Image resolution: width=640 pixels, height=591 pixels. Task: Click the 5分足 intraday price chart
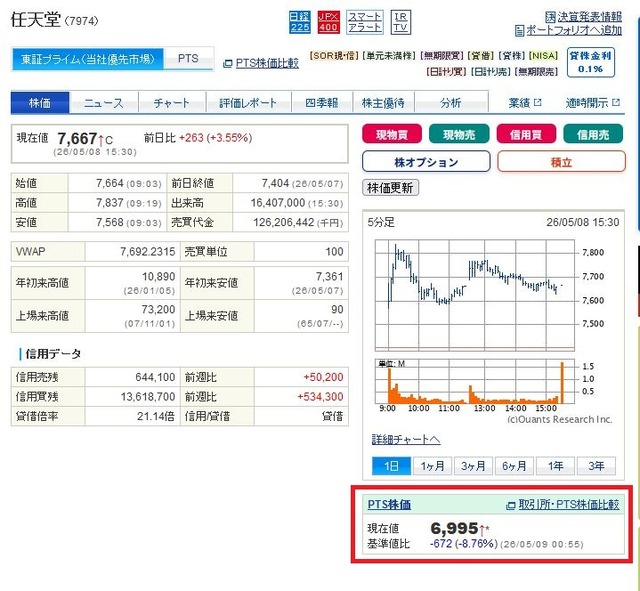pyautogui.click(x=475, y=296)
